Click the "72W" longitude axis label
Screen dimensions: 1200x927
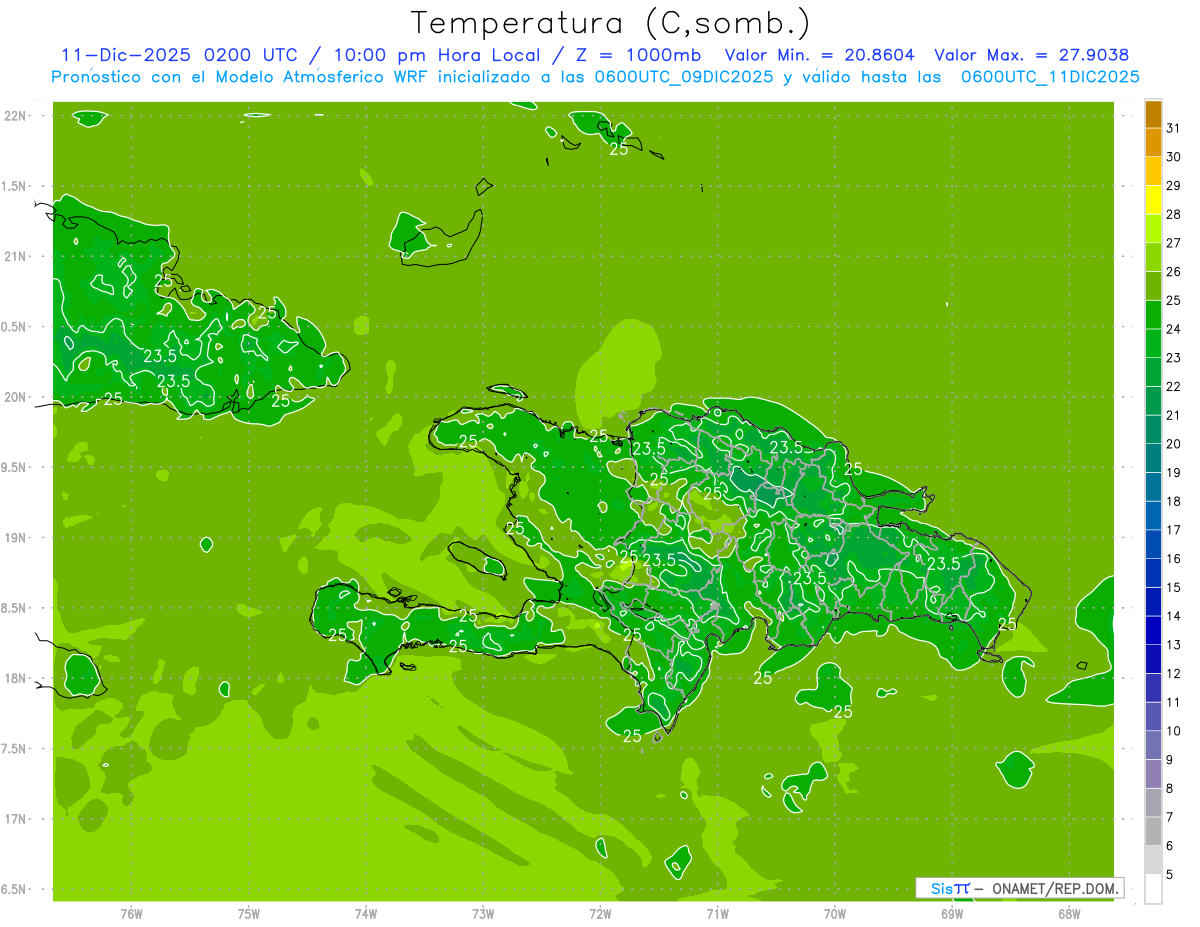click(601, 914)
